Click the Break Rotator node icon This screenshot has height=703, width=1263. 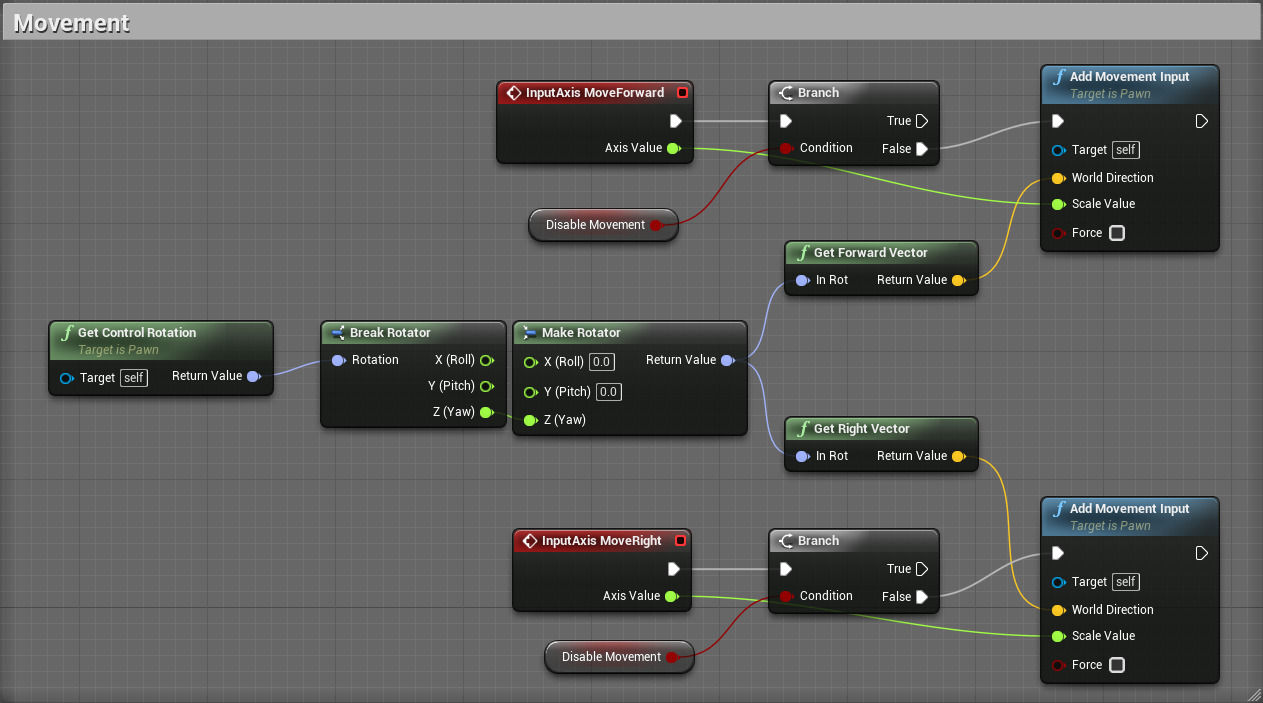(338, 333)
